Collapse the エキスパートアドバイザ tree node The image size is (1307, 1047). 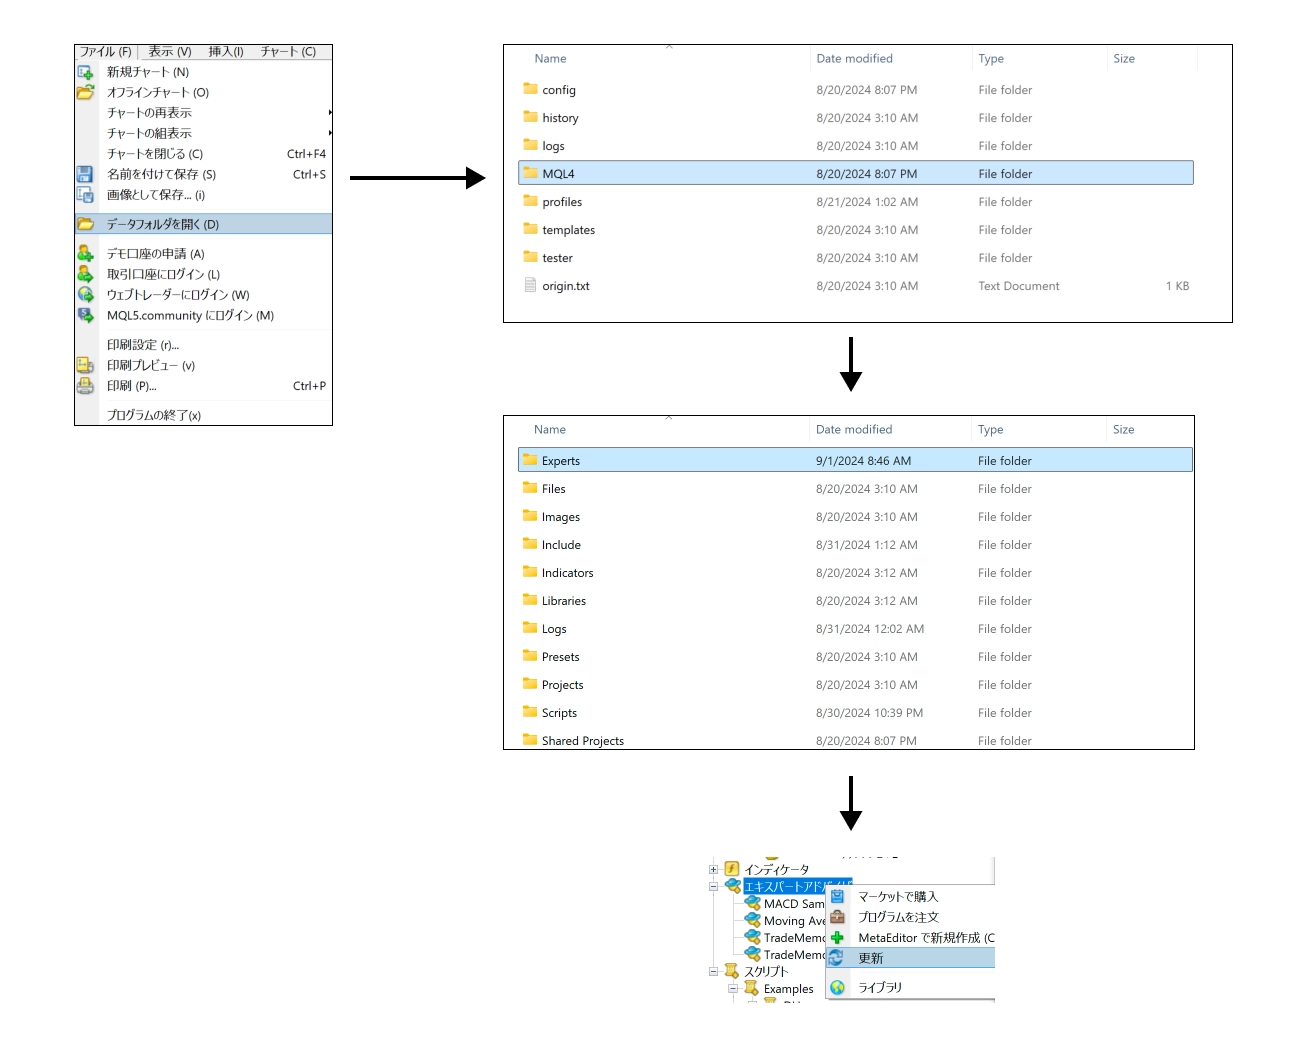[x=713, y=886]
